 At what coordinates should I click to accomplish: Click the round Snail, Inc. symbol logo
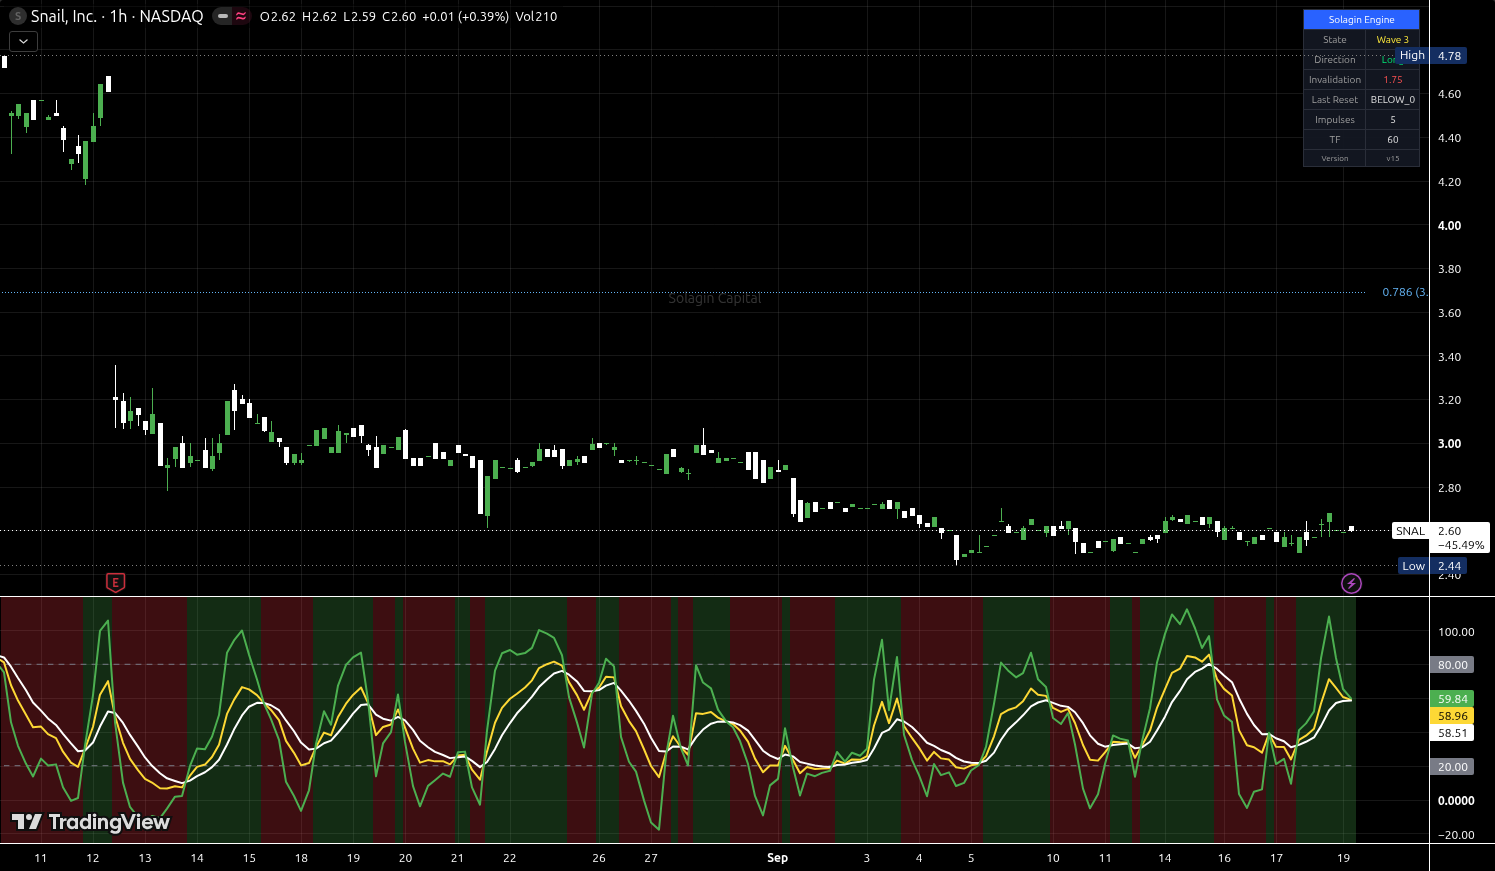click(x=17, y=16)
